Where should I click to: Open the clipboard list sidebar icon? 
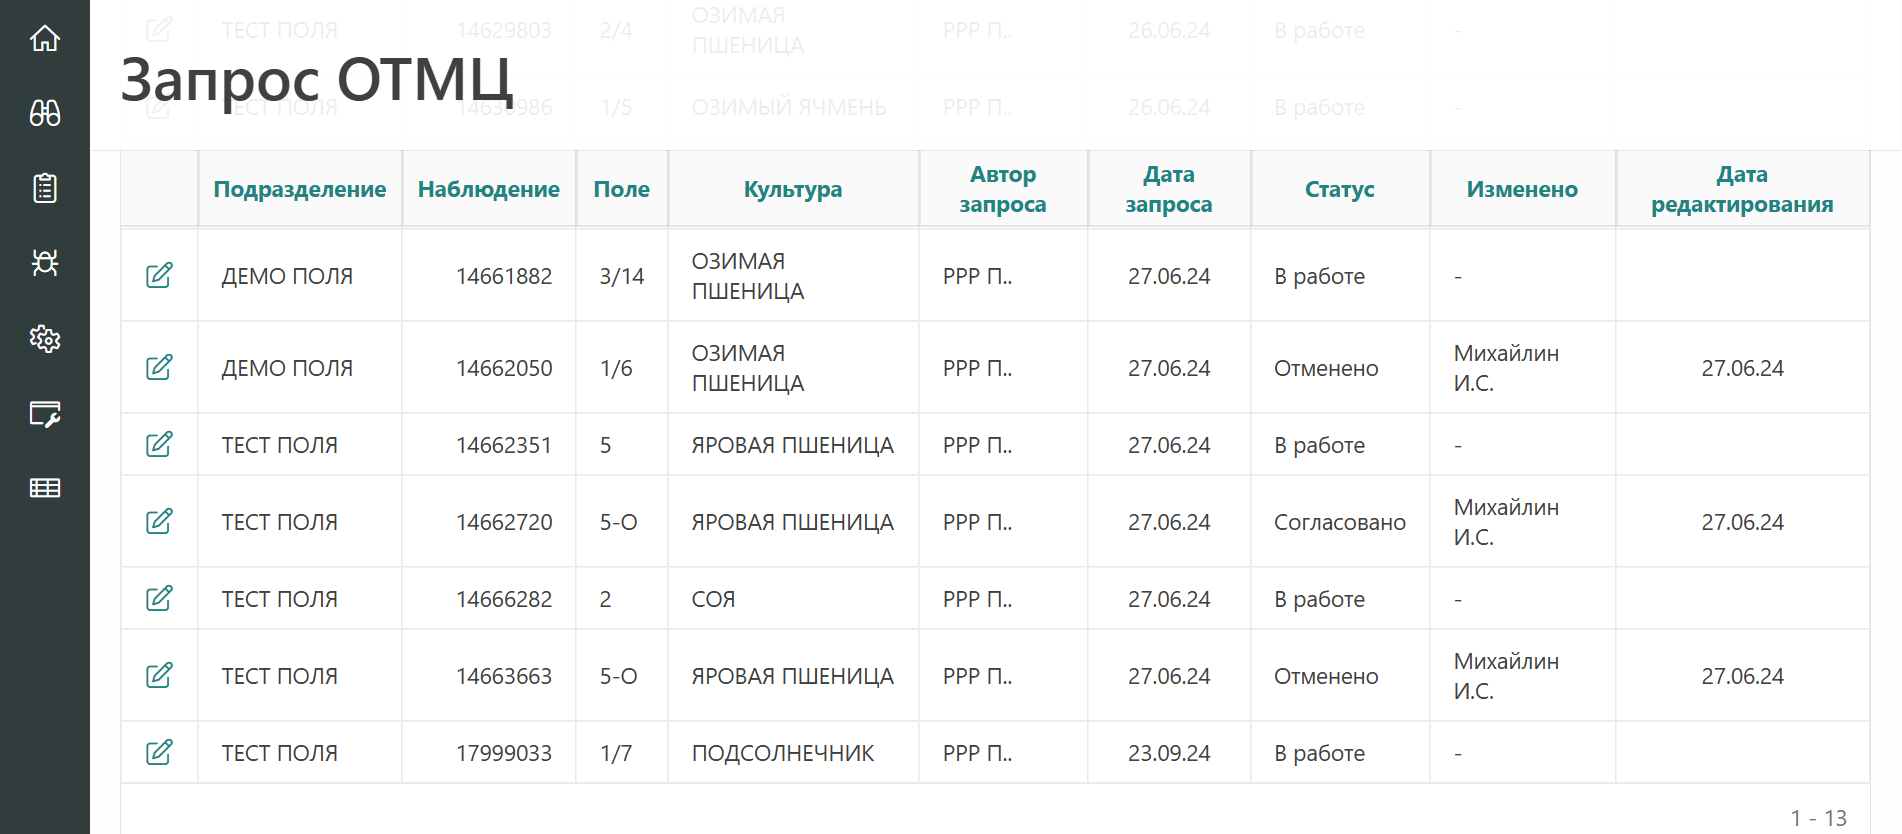pos(45,188)
